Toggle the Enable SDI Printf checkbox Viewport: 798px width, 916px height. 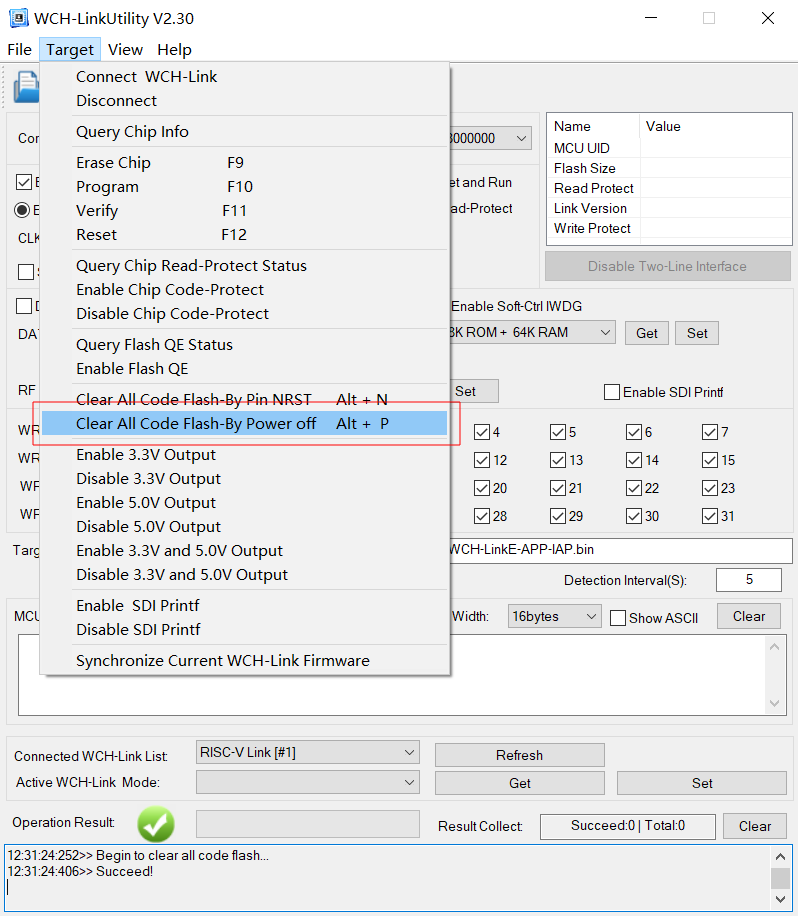tap(612, 392)
